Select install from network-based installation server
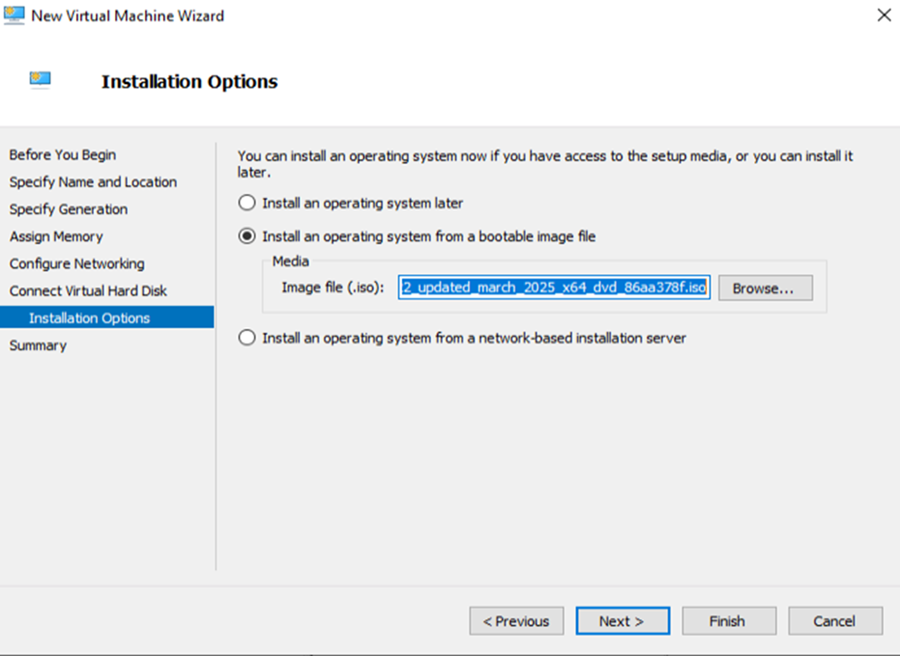Screen dimensions: 900x656 (247, 338)
